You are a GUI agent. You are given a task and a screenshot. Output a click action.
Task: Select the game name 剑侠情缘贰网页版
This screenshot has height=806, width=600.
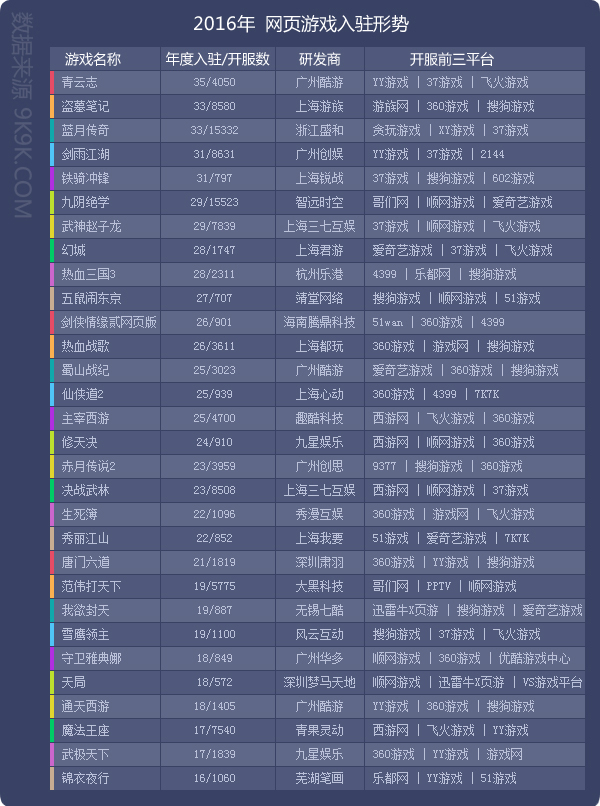[x=108, y=322]
